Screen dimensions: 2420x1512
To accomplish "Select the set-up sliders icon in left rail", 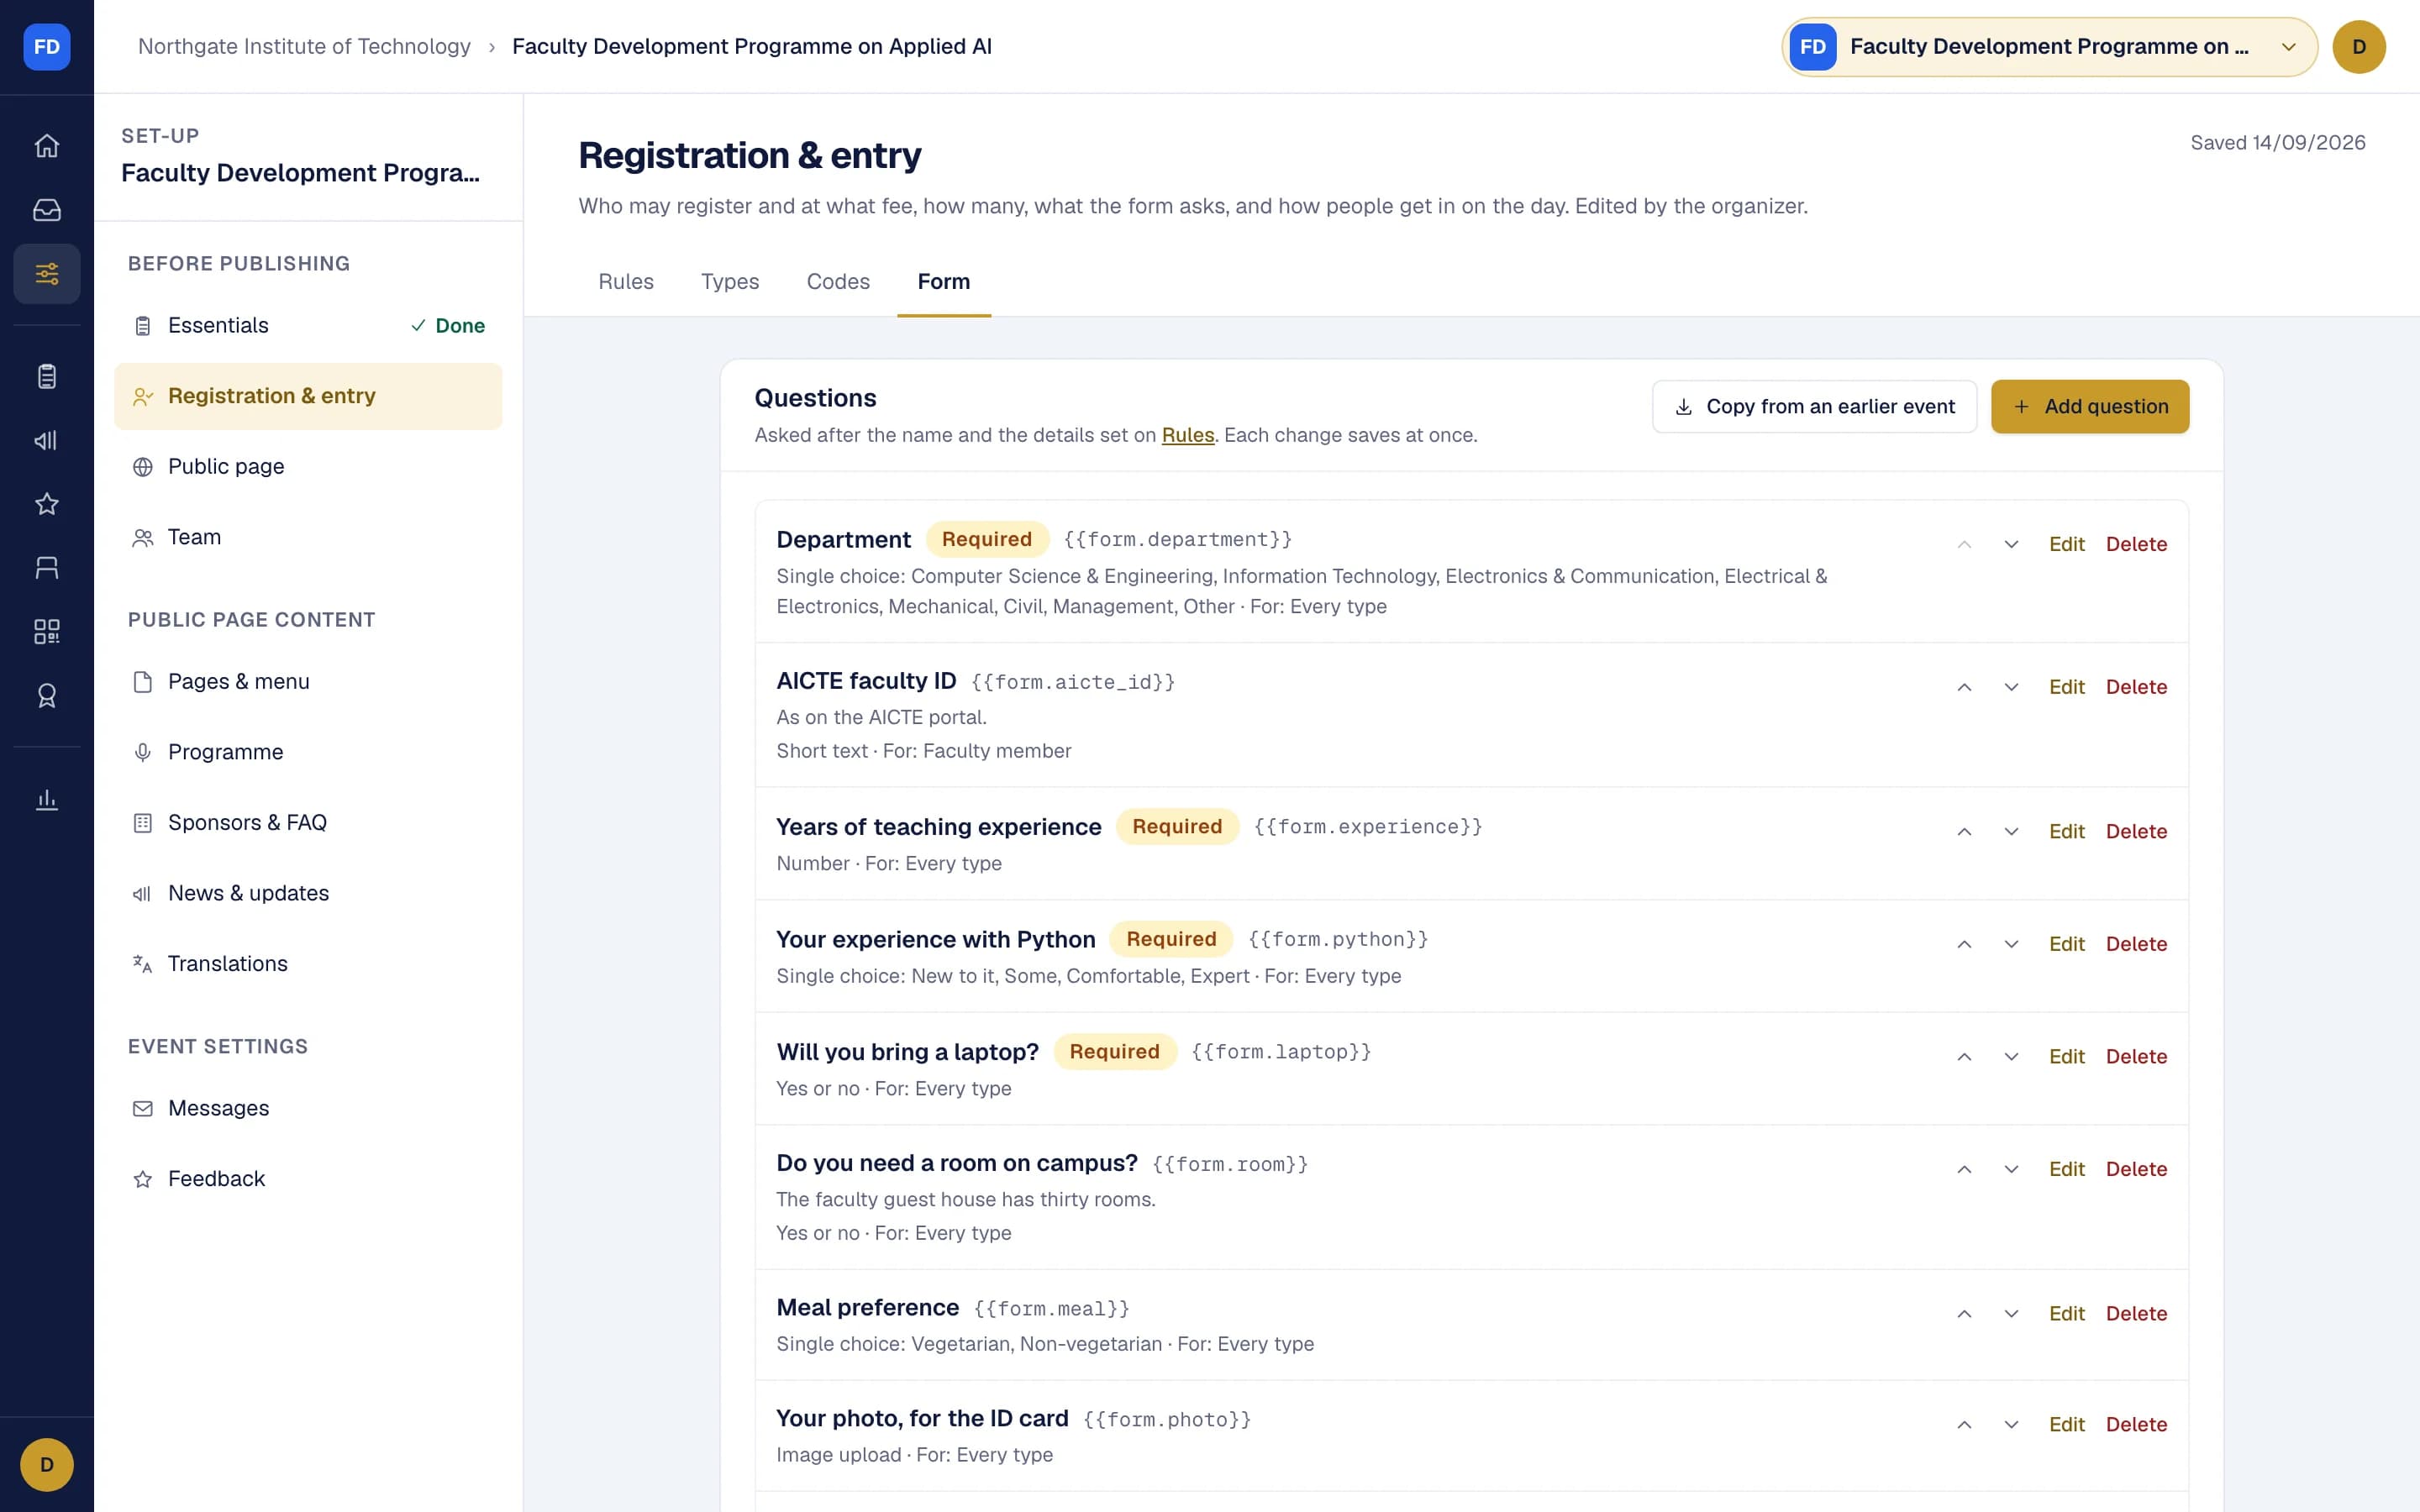I will (x=47, y=274).
